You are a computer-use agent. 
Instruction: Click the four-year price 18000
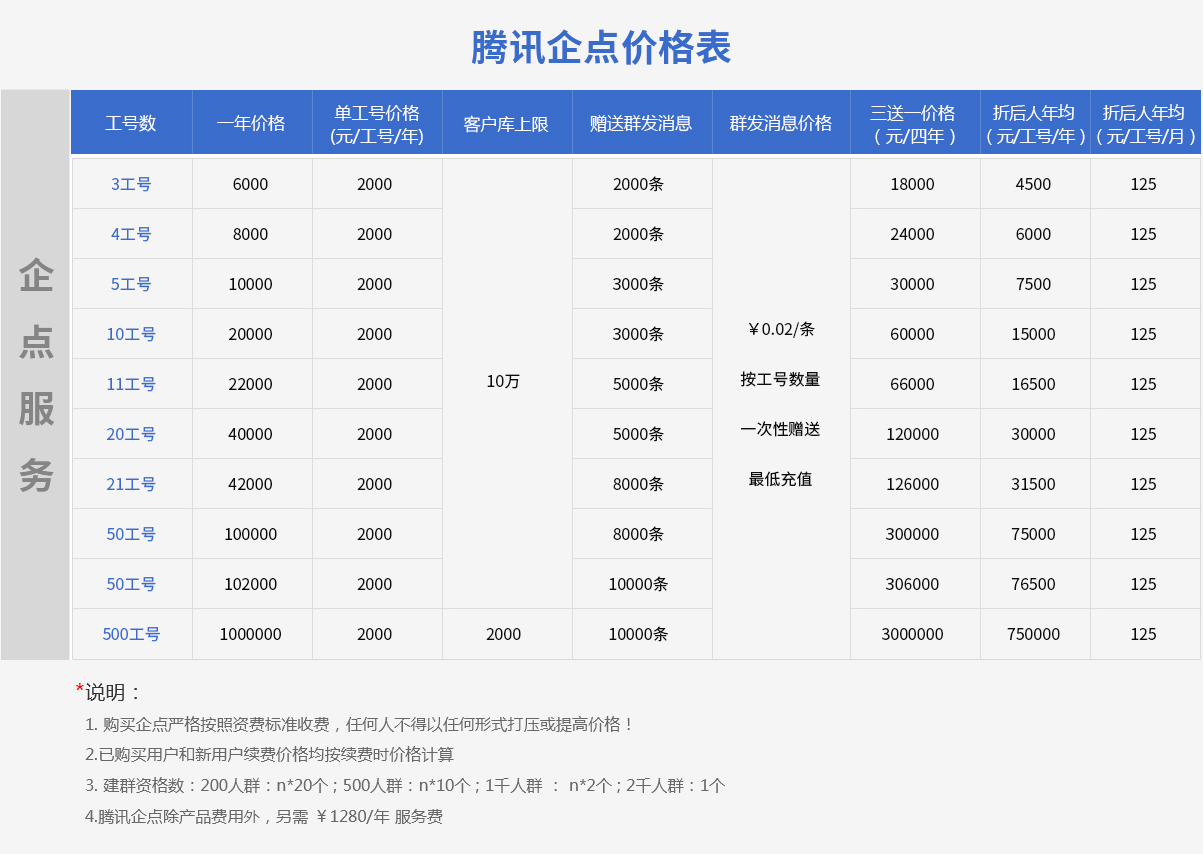pos(912,184)
